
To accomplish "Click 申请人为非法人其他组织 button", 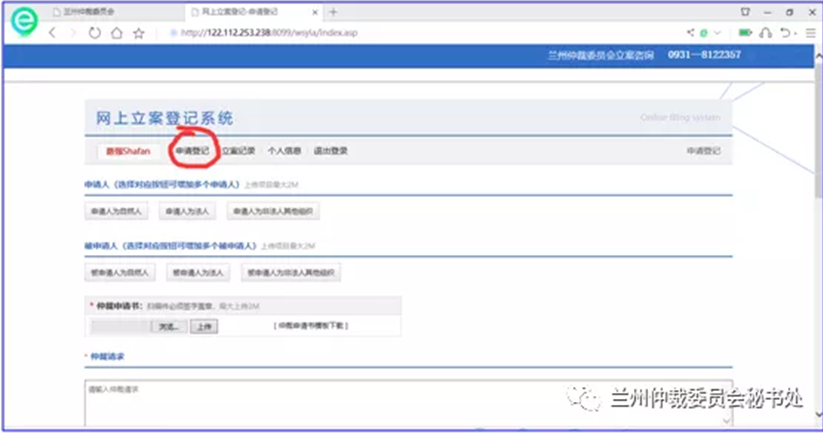I will tap(273, 211).
